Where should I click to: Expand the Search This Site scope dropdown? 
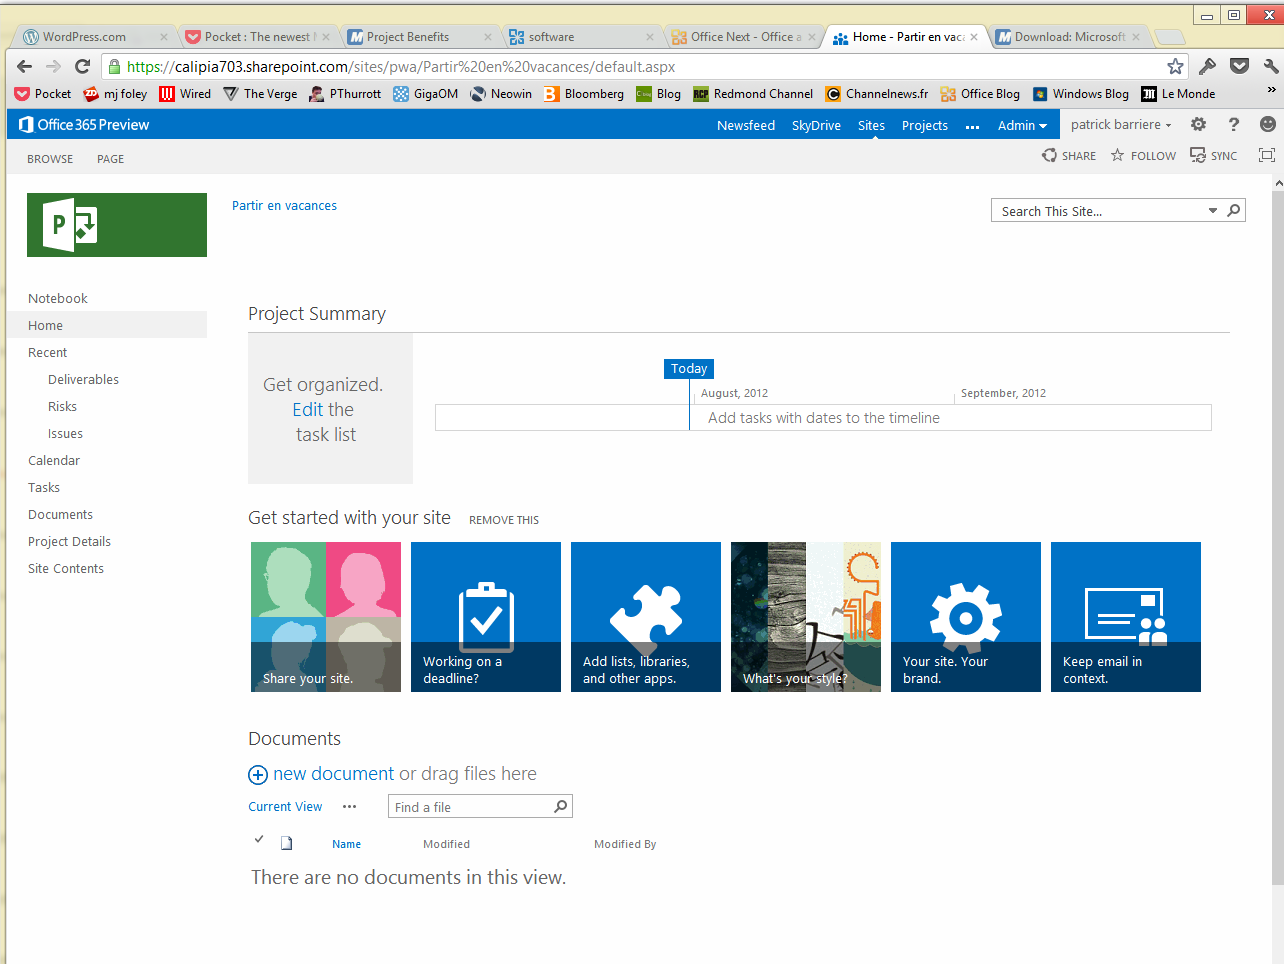pos(1212,211)
